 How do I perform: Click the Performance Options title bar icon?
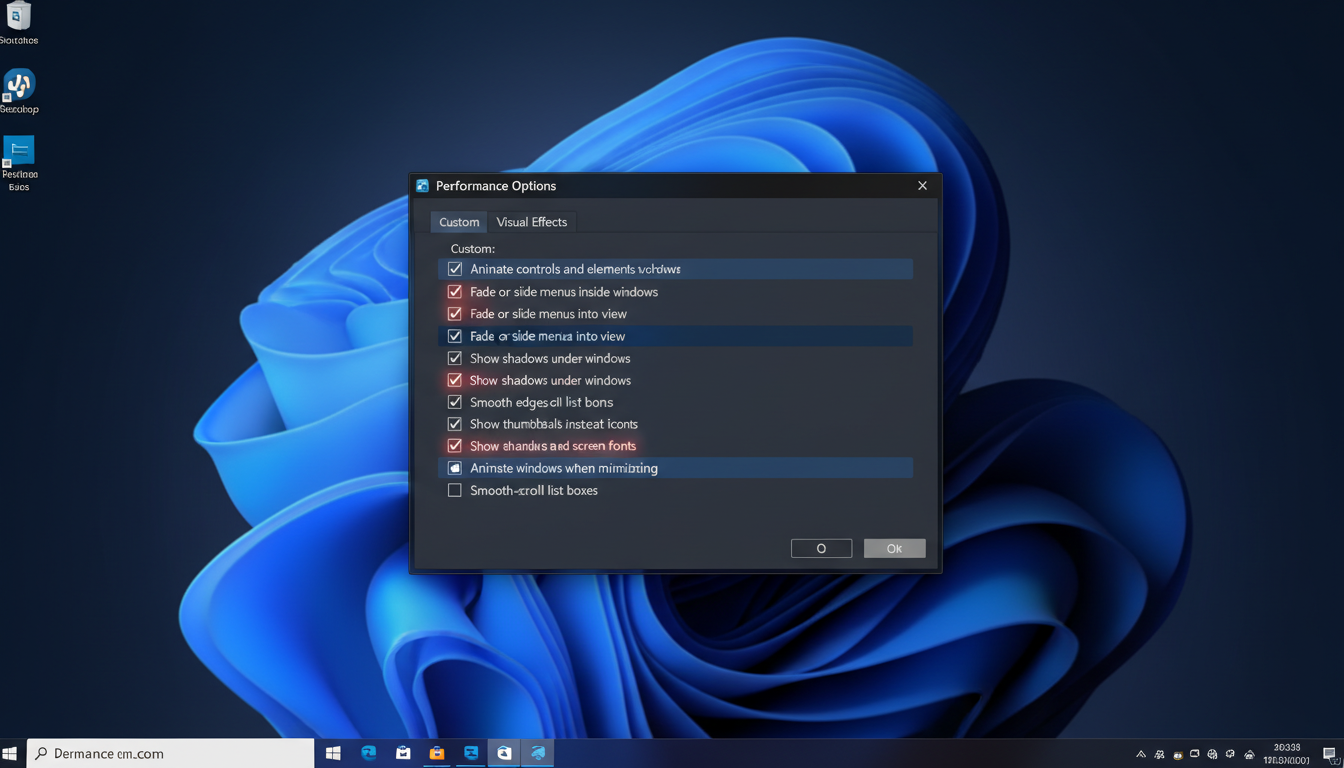pos(424,186)
